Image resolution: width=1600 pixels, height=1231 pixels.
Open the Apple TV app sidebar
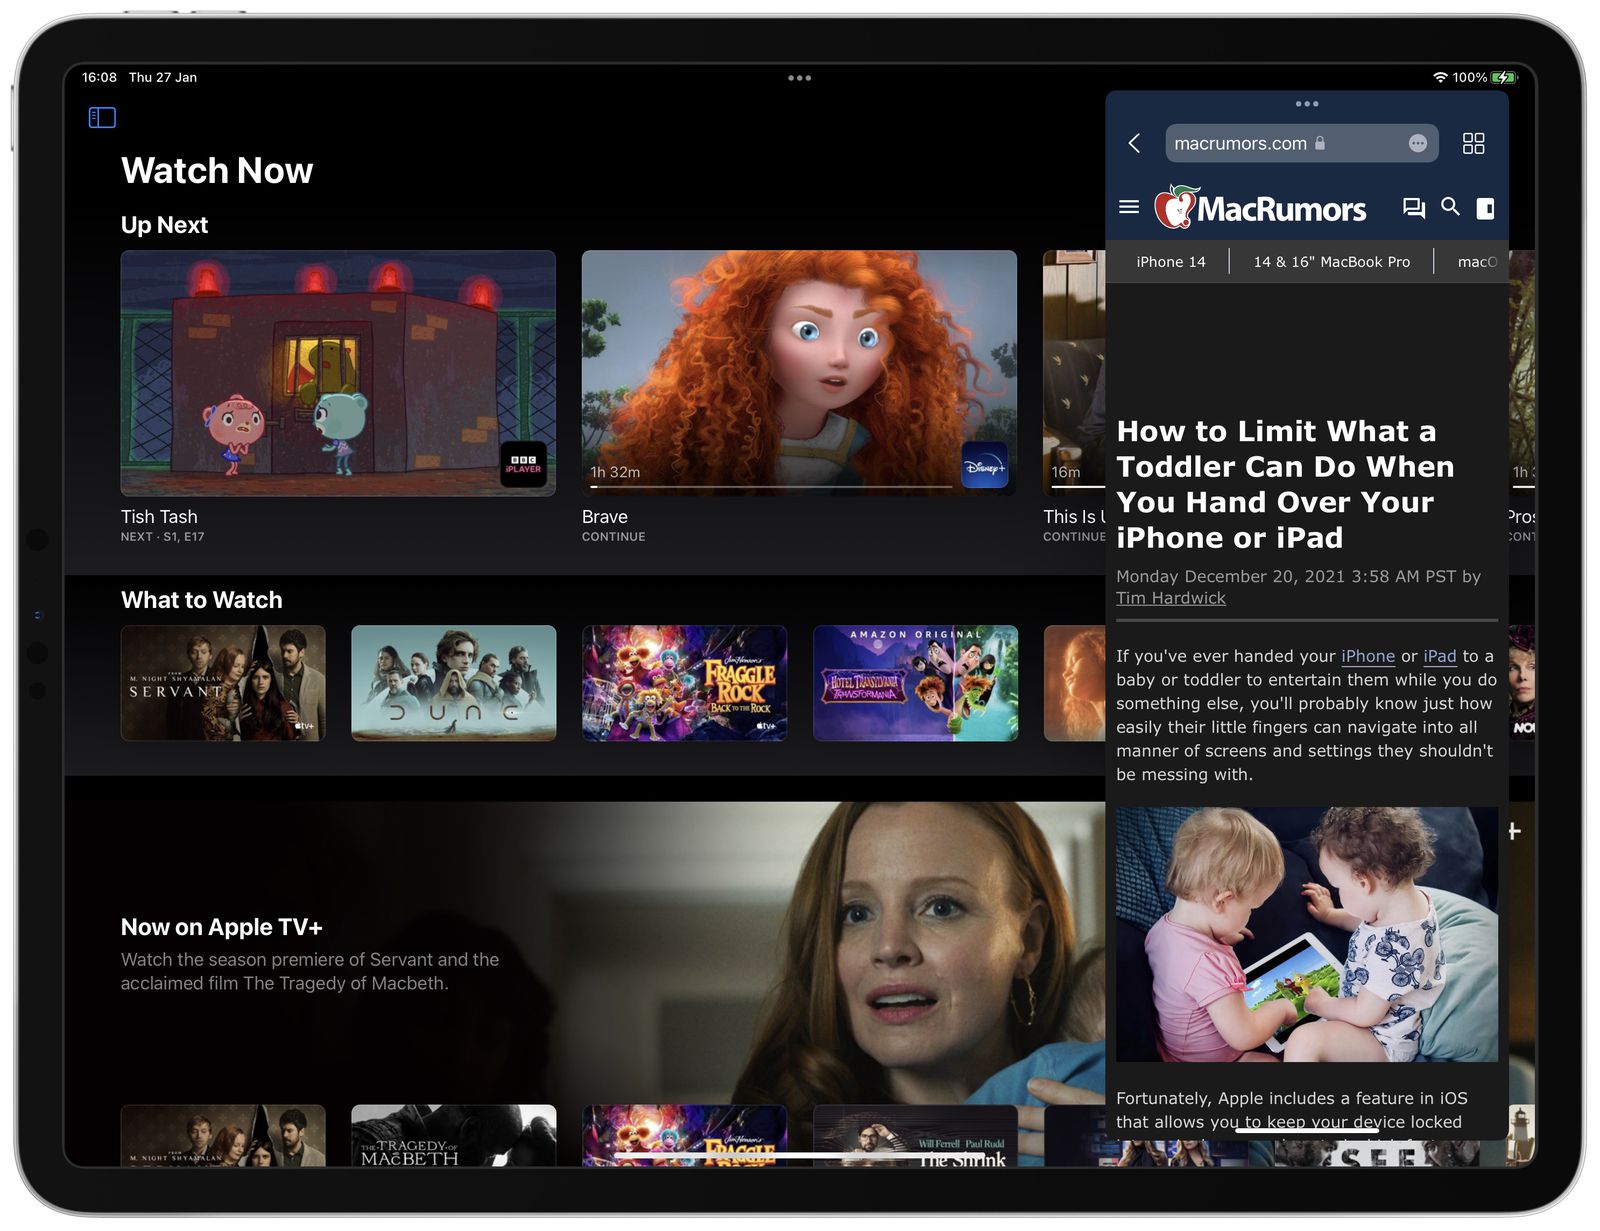[100, 117]
